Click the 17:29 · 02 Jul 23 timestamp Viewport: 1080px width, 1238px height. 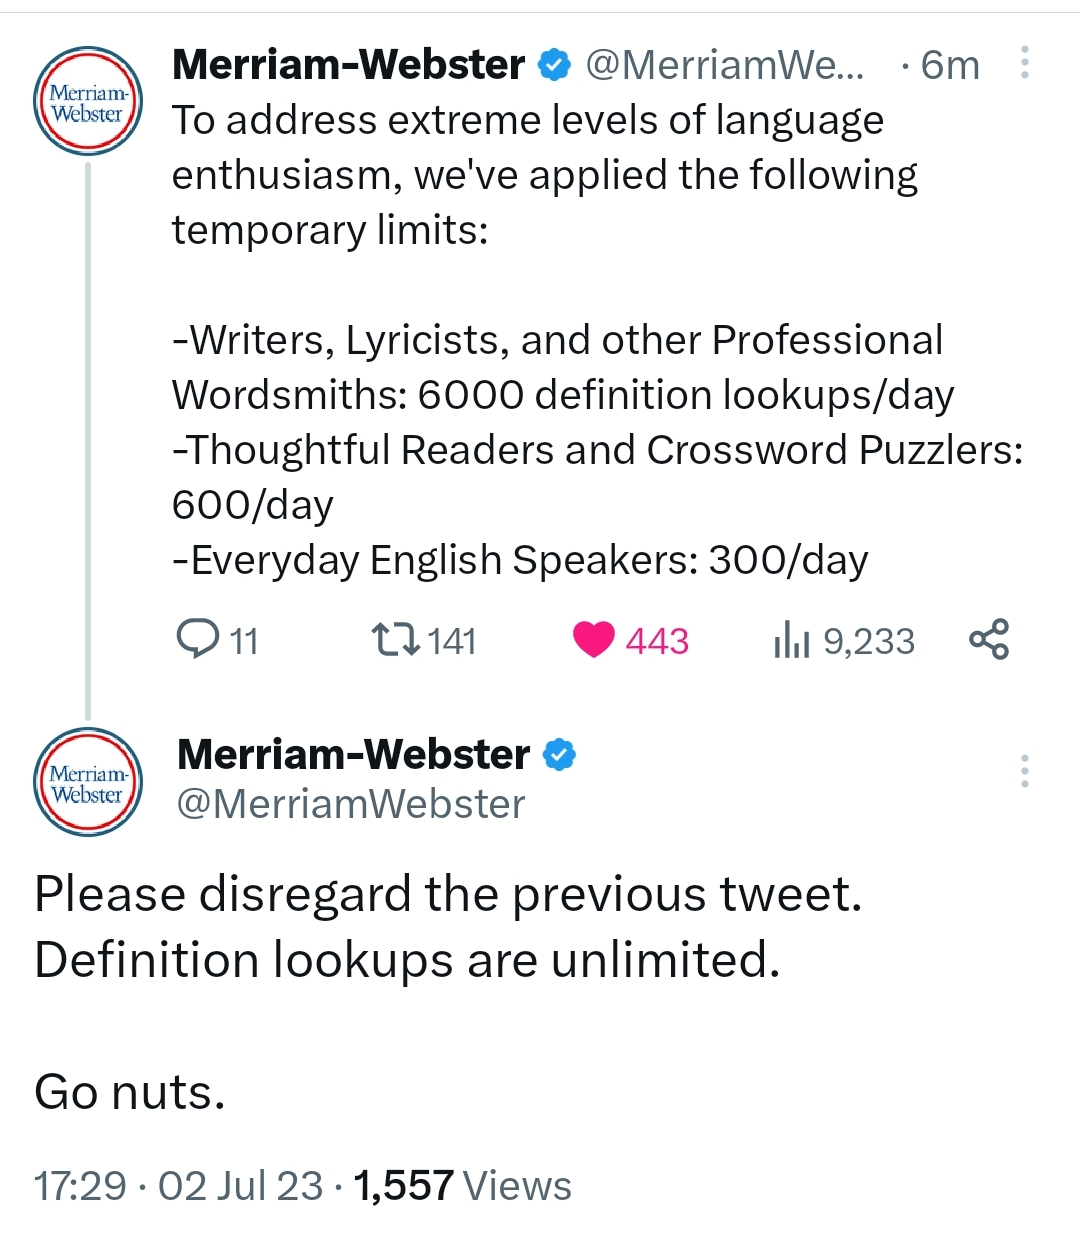click(x=179, y=1186)
